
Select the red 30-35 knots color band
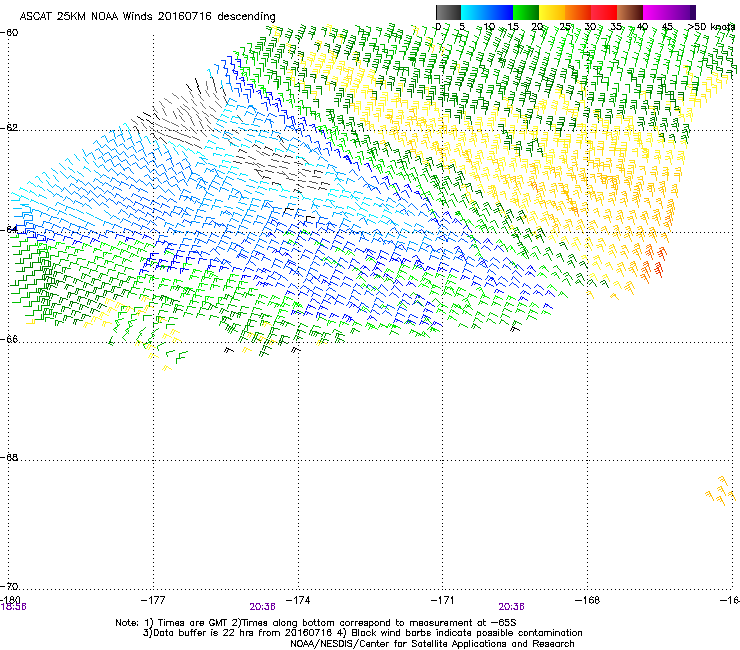[604, 12]
